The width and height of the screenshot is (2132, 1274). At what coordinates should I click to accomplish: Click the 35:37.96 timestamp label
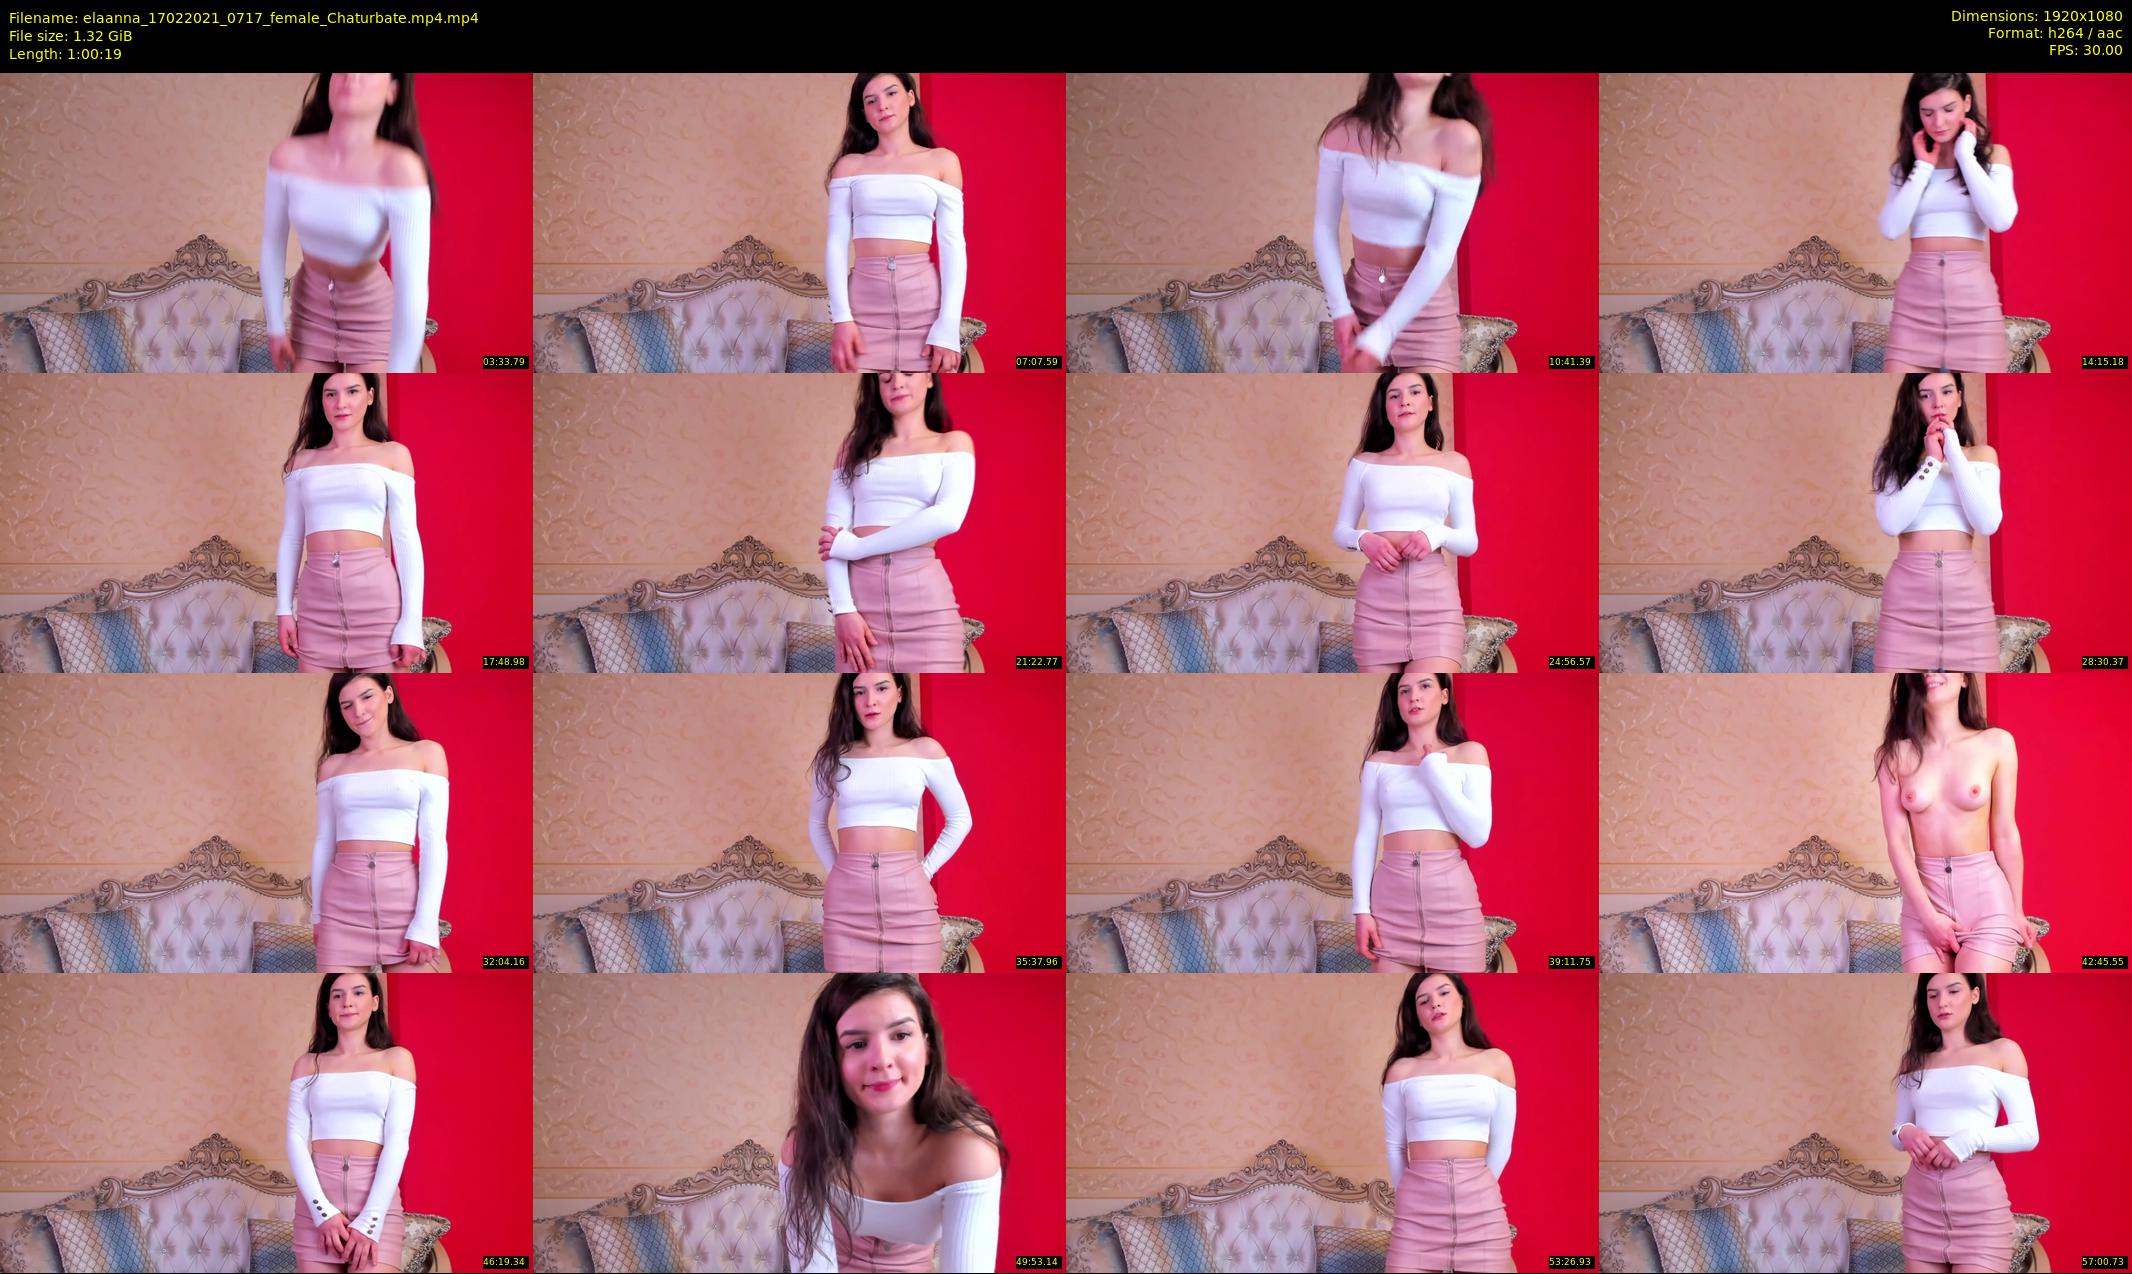(1037, 962)
